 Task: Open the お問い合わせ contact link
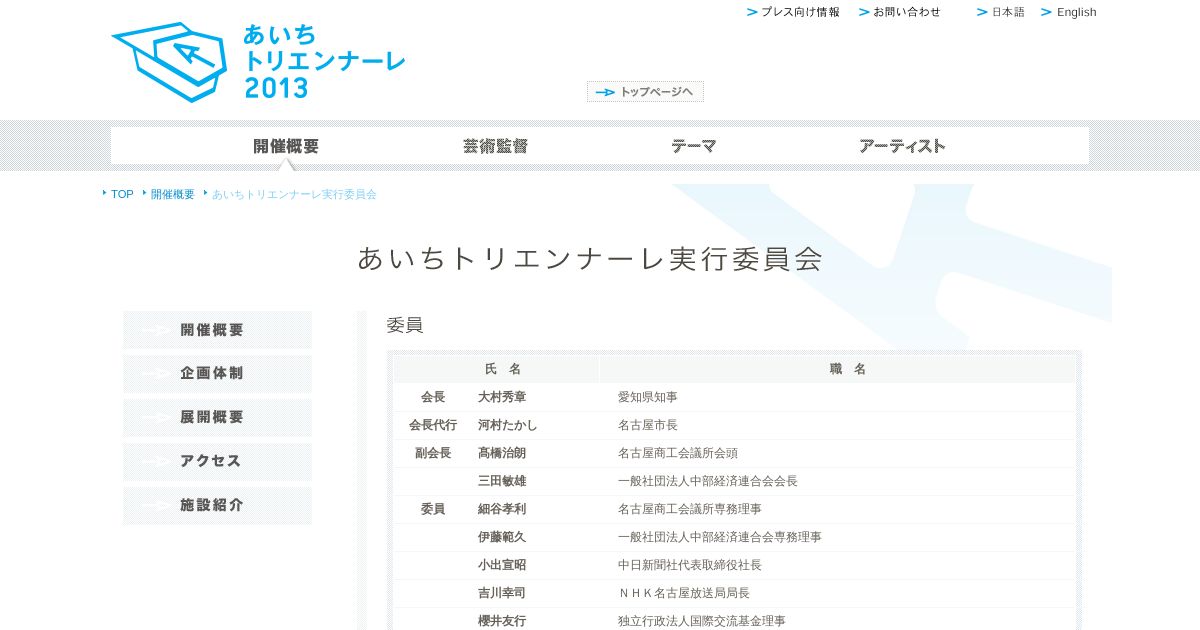[899, 12]
